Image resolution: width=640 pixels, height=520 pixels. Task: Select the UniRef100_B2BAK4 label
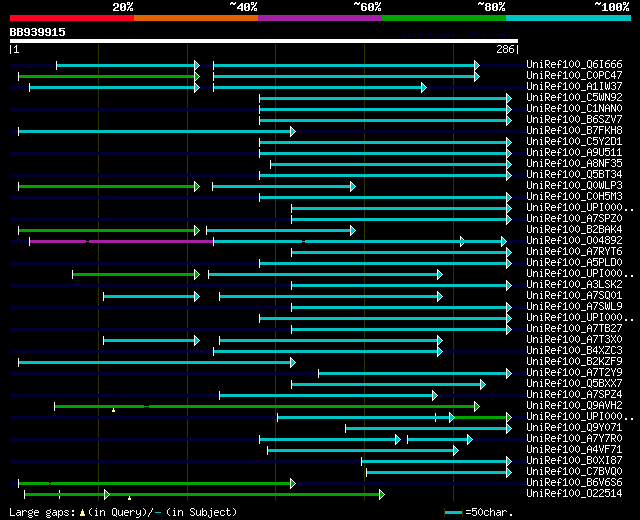pyautogui.click(x=574, y=229)
